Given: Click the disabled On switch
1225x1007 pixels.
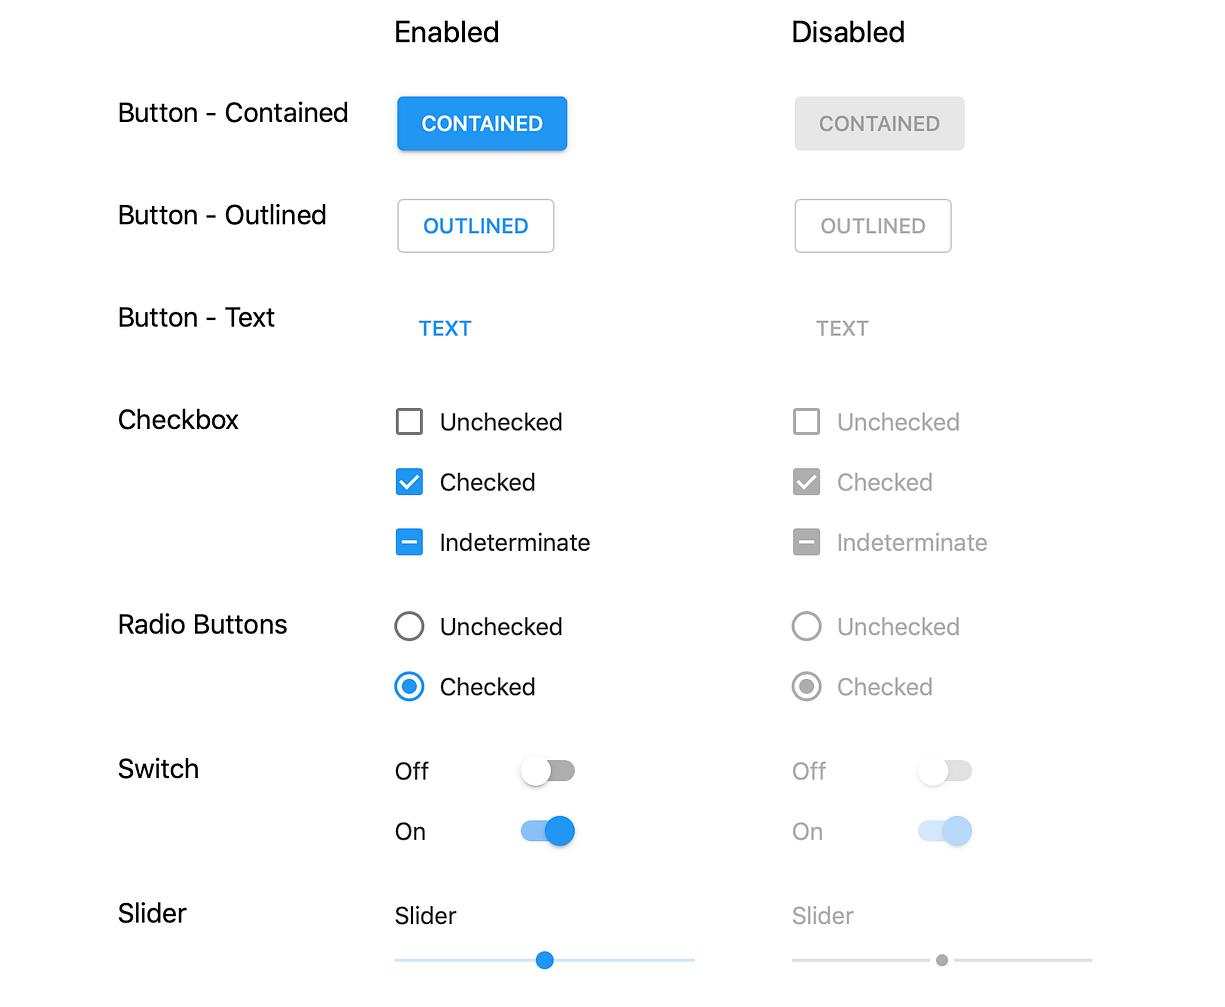Looking at the screenshot, I should tap(945, 831).
